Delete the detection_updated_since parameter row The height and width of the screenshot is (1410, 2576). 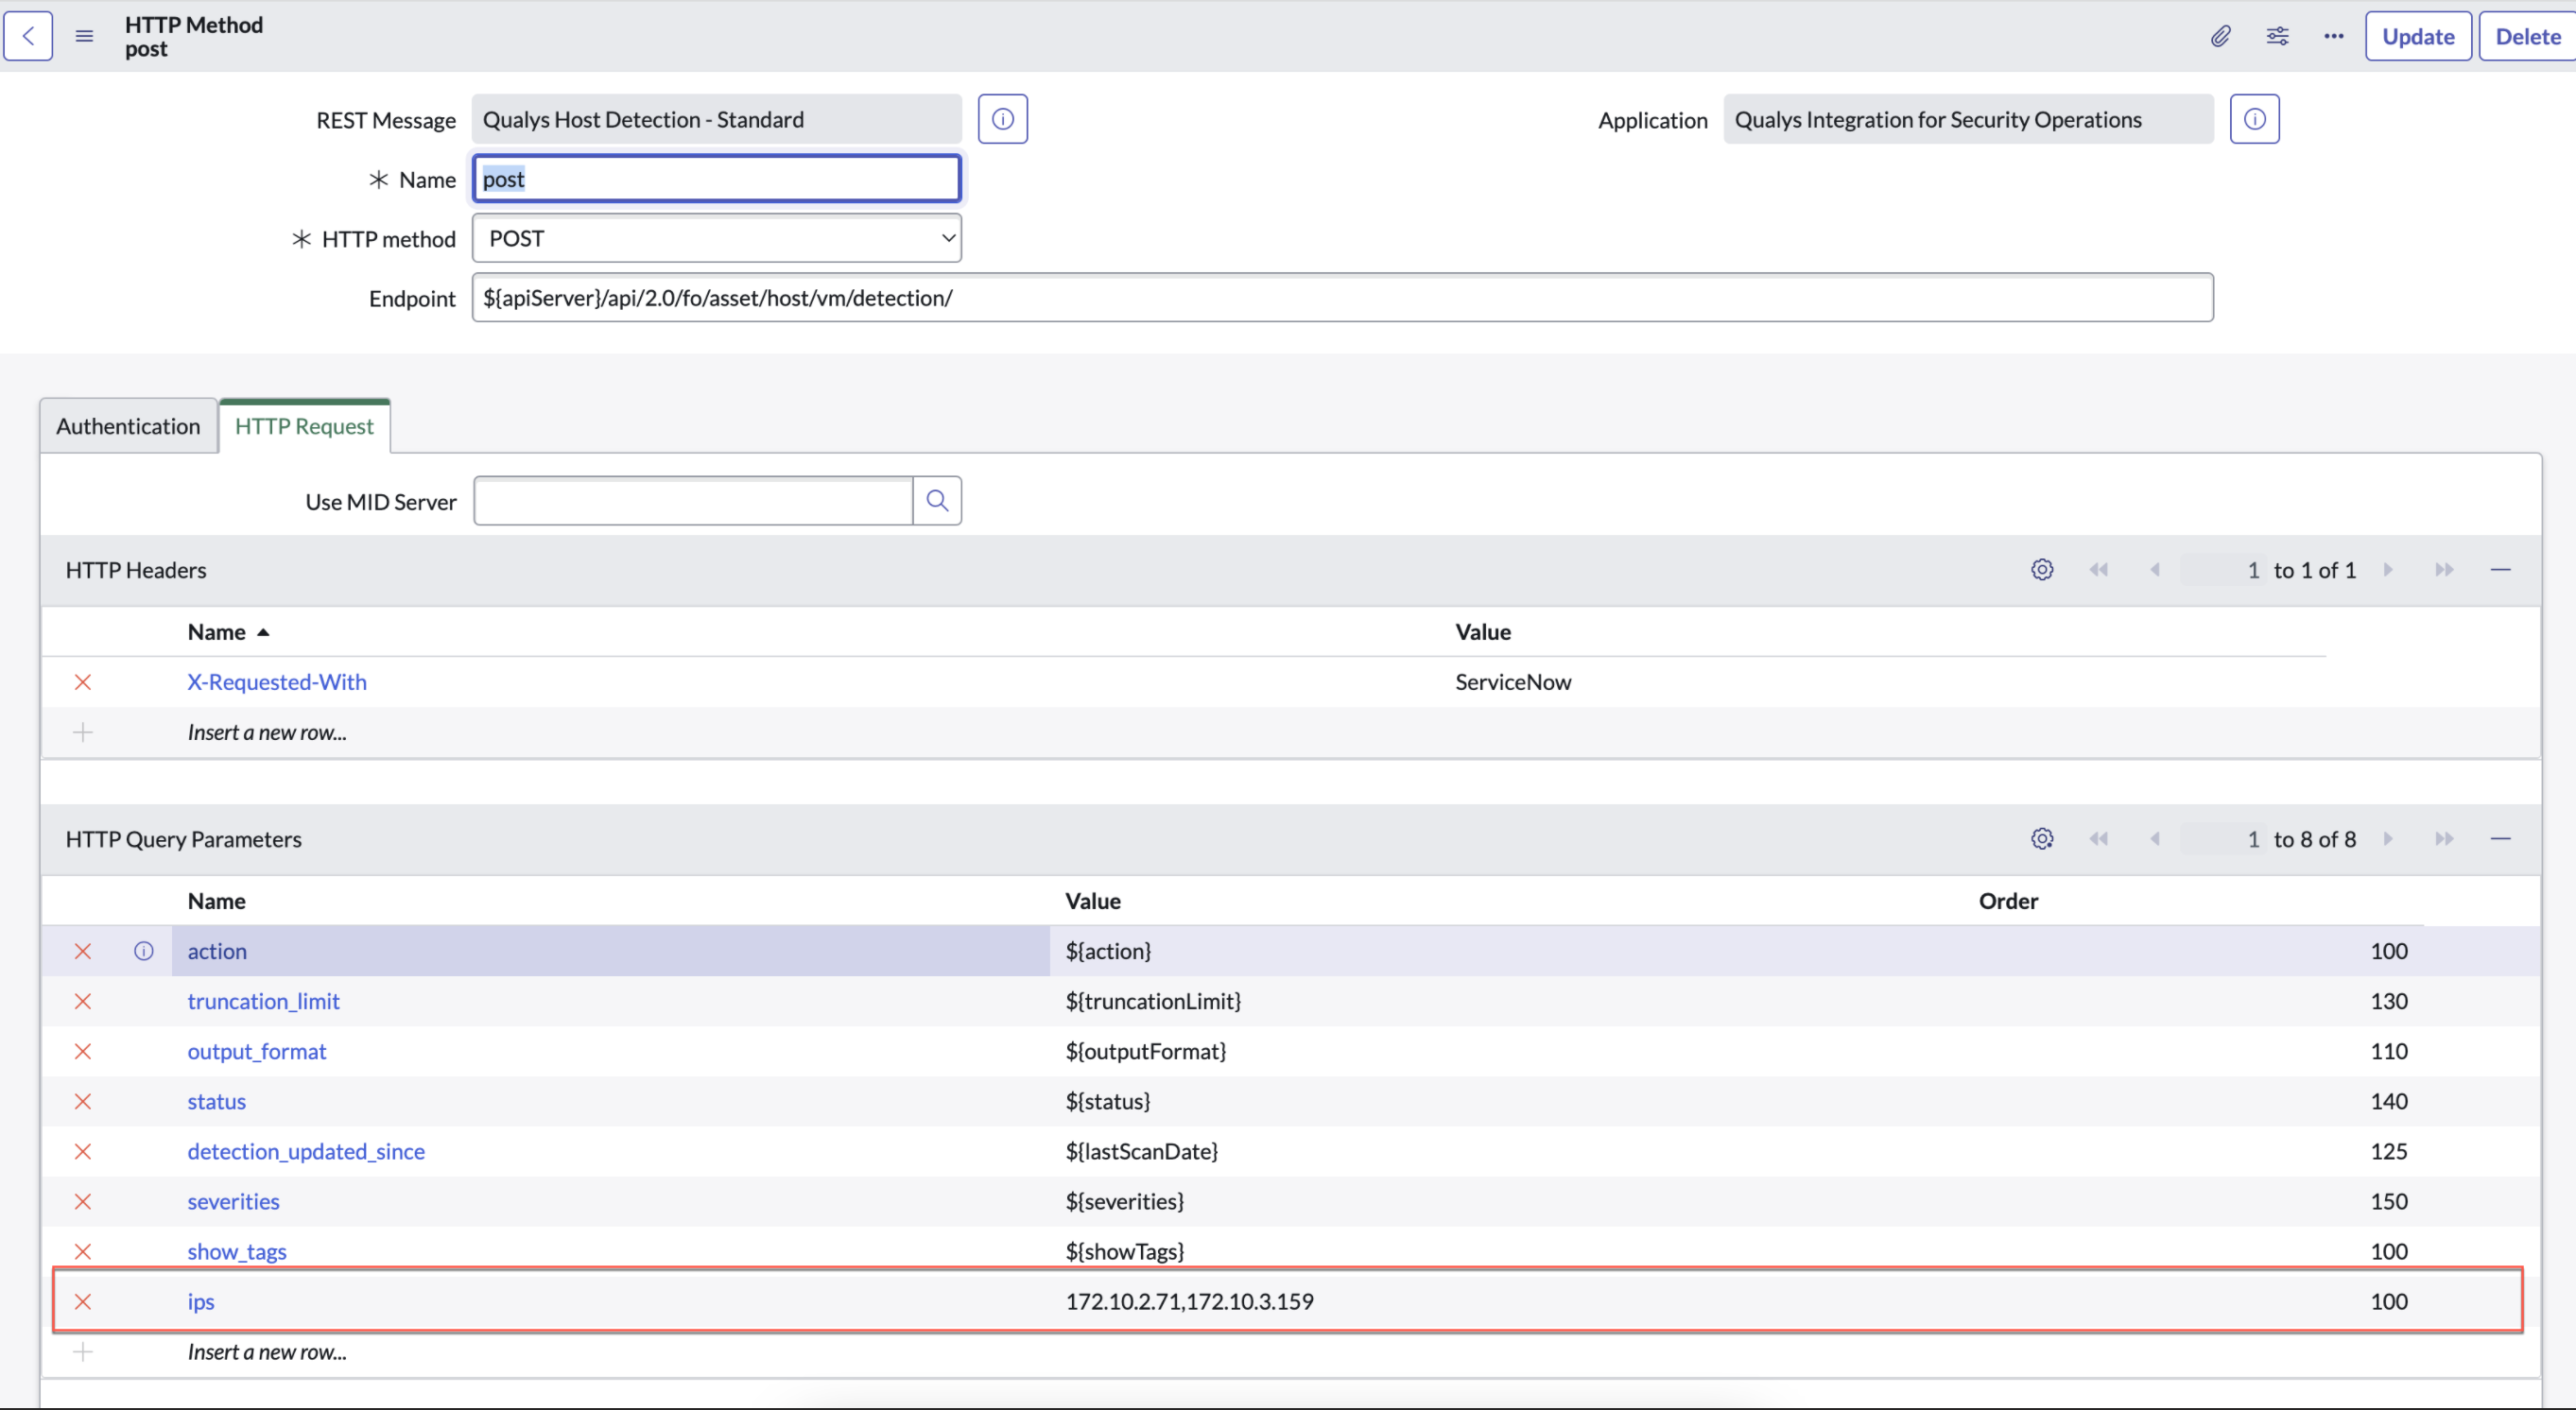83,1151
